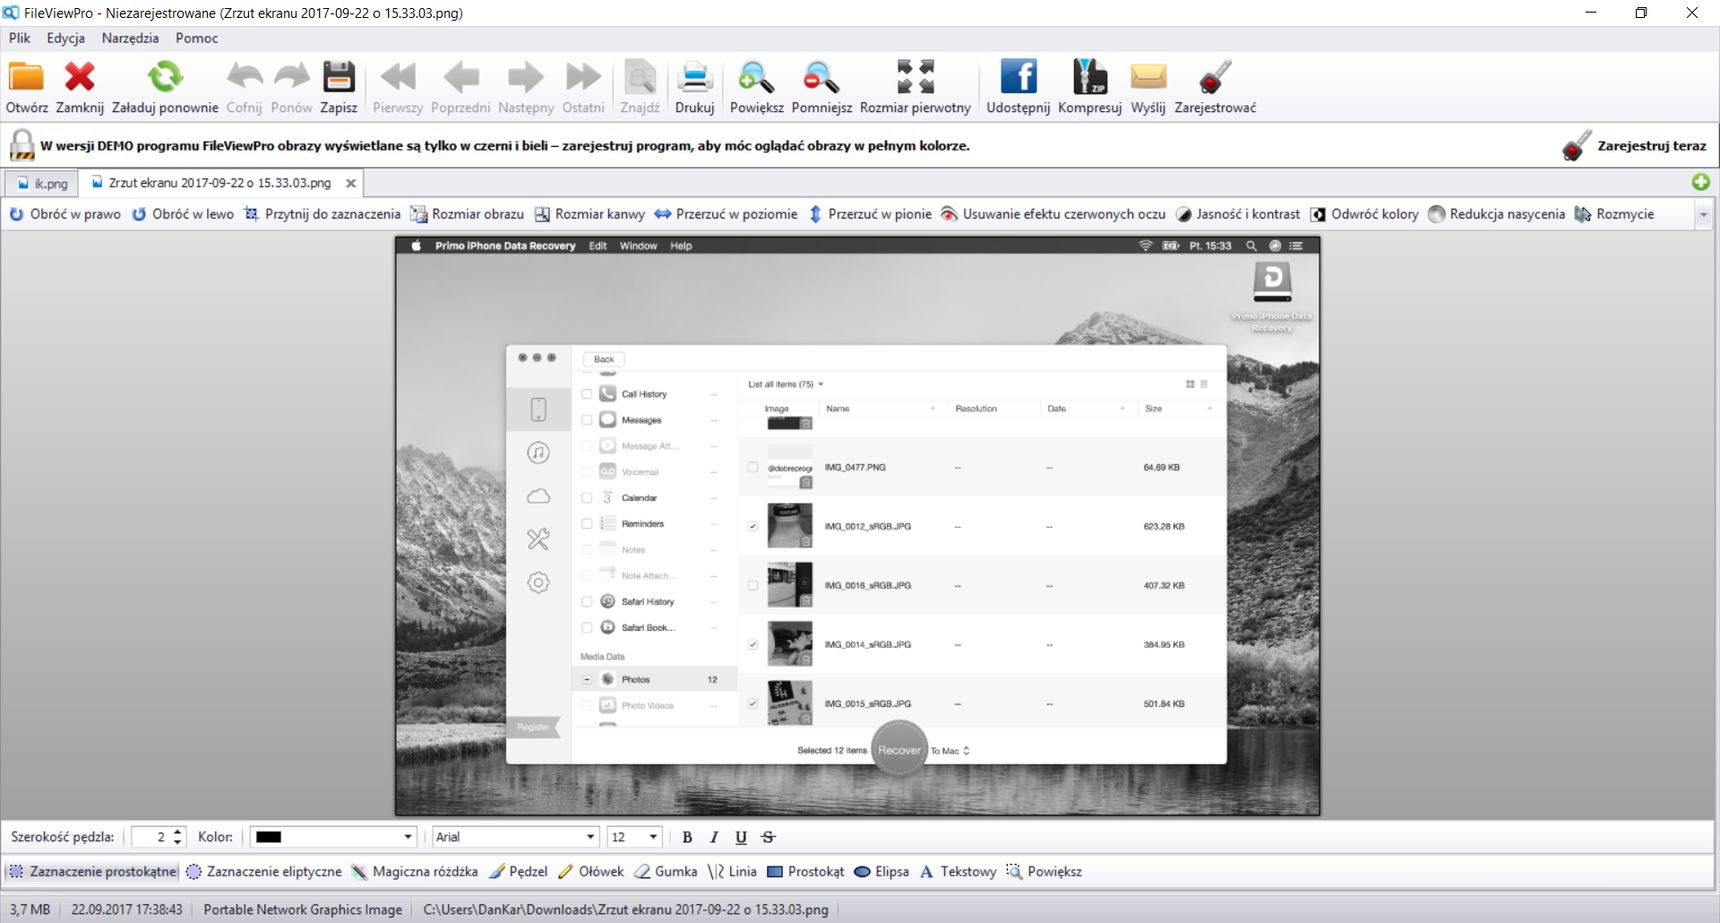Open the Plik menu
This screenshot has height=923, width=1720.
tap(20, 38)
